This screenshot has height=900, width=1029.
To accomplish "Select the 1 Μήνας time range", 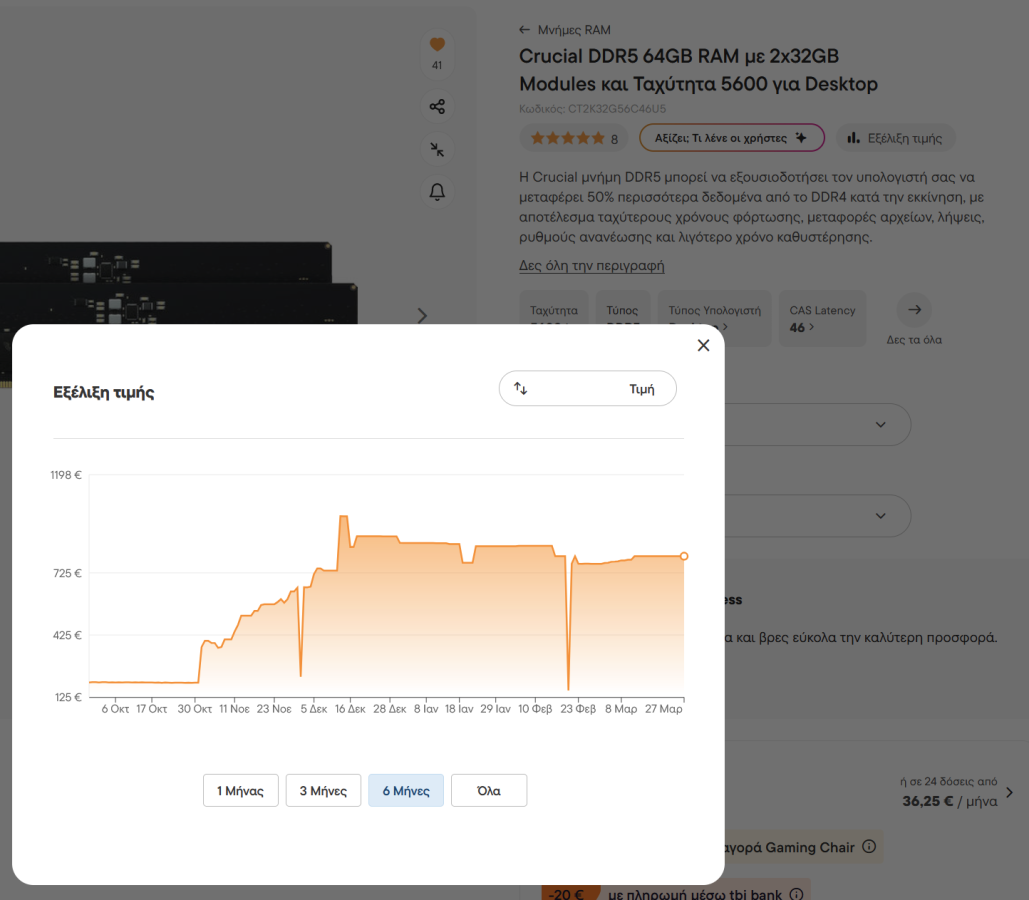I will (240, 790).
